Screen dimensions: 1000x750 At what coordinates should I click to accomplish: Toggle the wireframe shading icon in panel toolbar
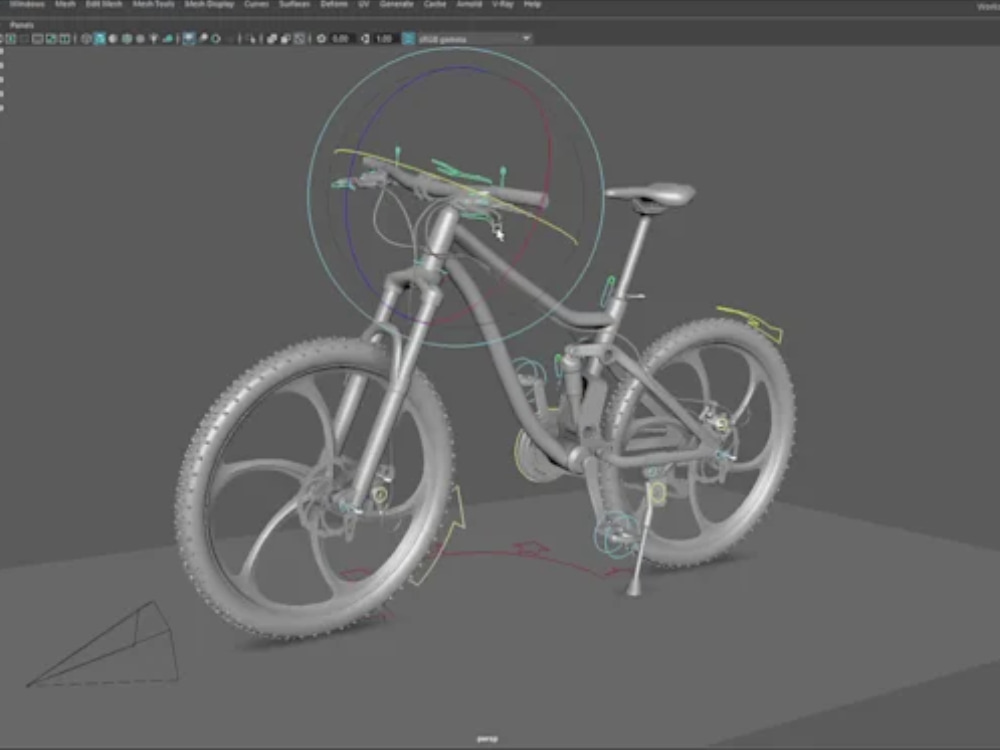[86, 39]
